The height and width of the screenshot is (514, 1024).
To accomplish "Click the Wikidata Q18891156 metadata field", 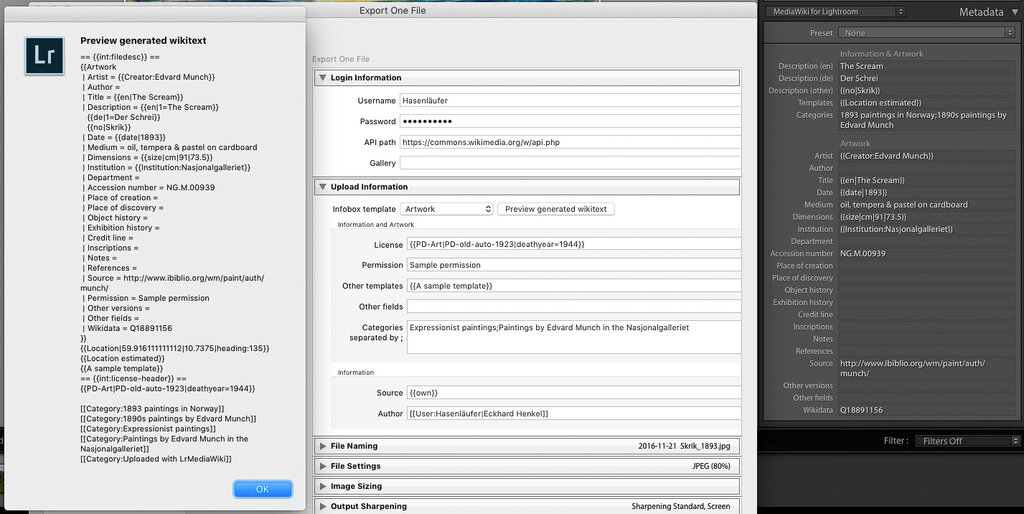I will [x=927, y=410].
